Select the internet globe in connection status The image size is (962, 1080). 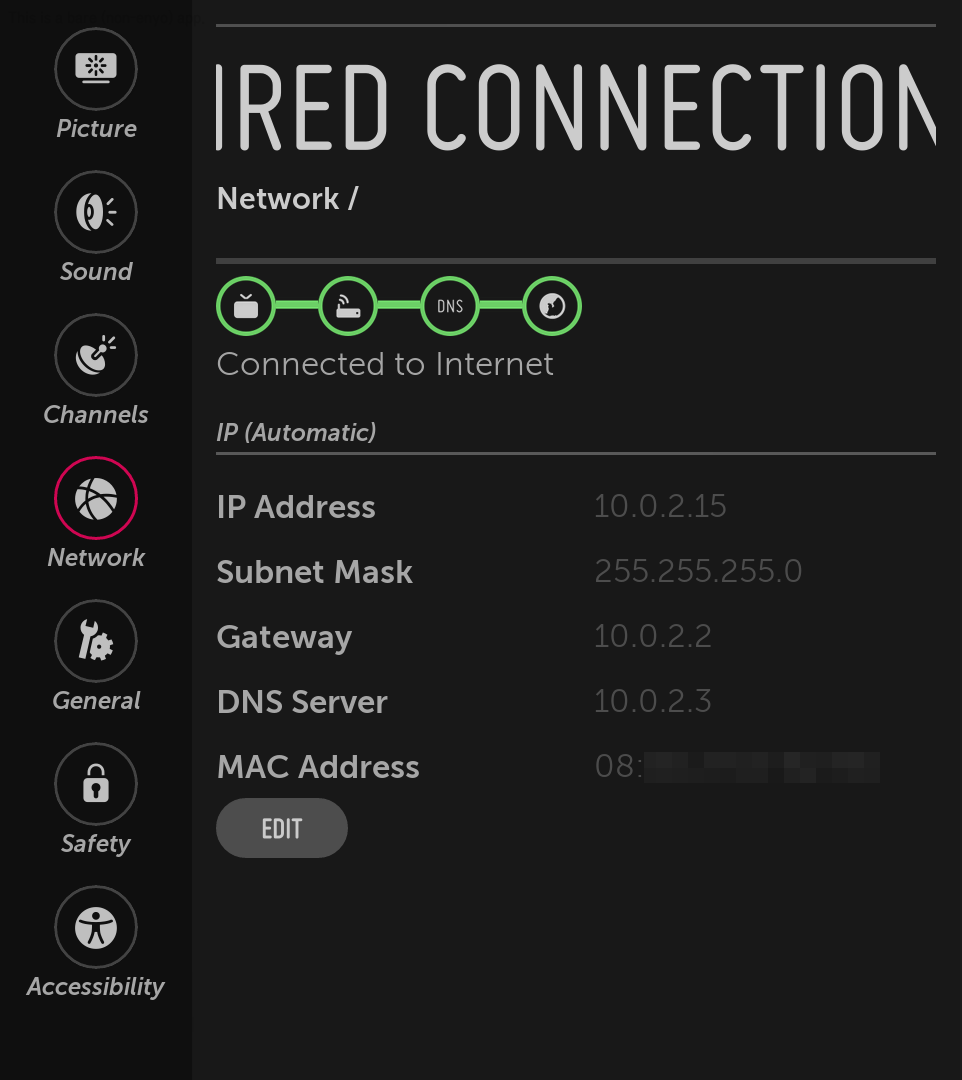[x=550, y=306]
